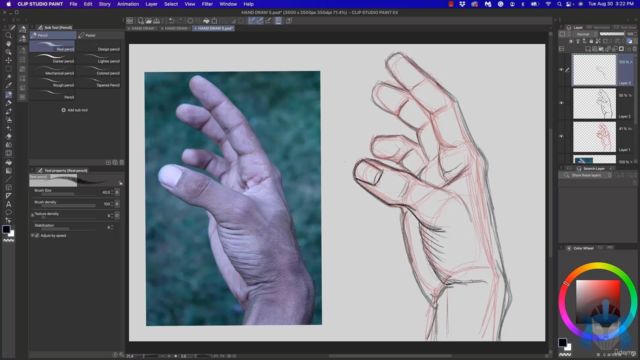The width and height of the screenshot is (640, 360).
Task: Delete layer using trash icon in Layer panel
Action: [635, 49]
